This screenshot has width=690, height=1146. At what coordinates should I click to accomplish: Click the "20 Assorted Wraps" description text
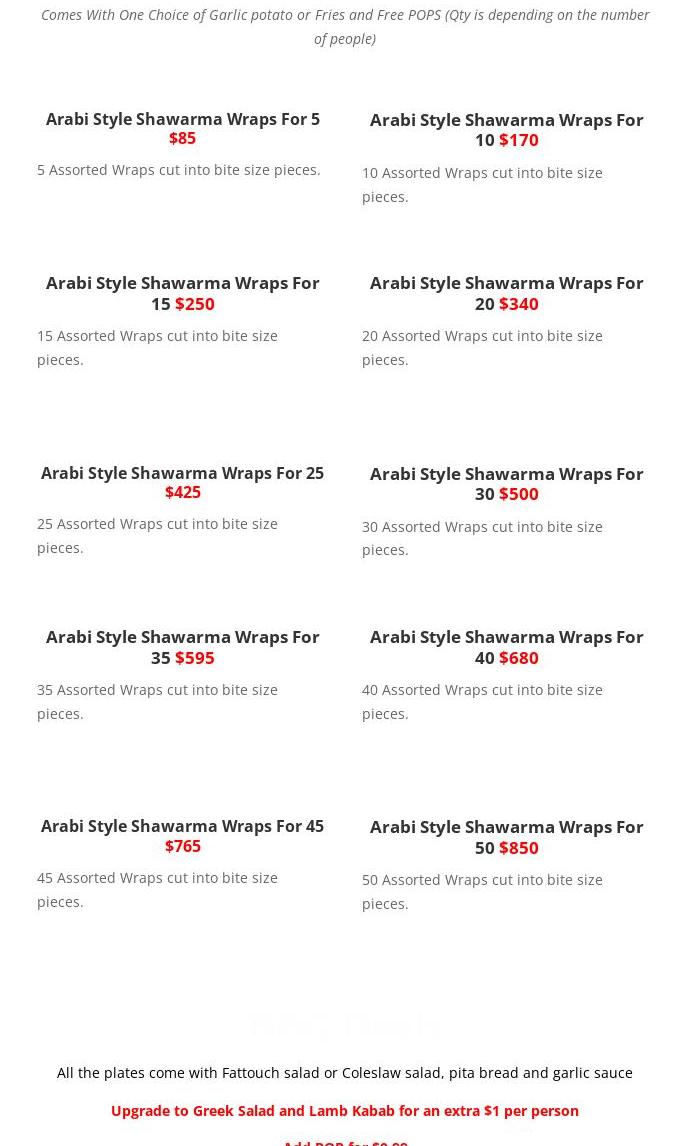(x=482, y=347)
